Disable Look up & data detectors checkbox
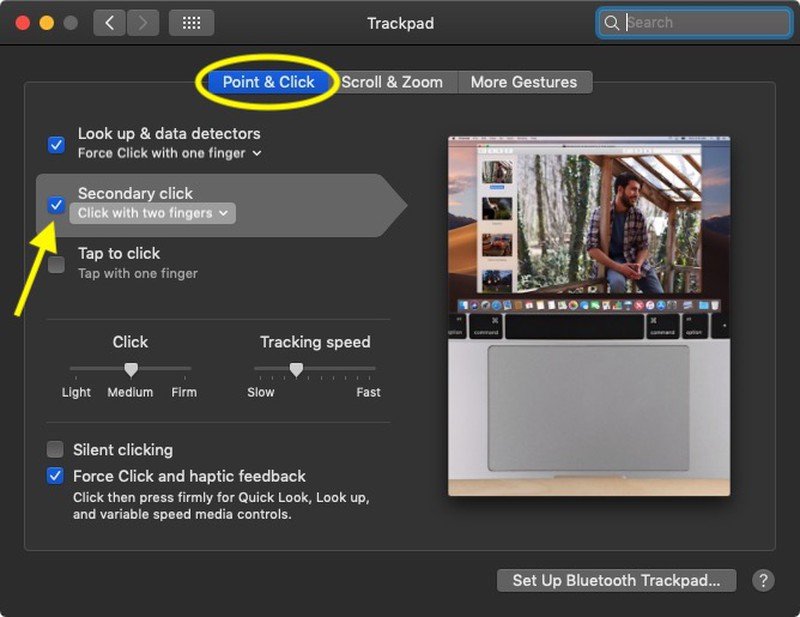The width and height of the screenshot is (800, 617). click(56, 144)
